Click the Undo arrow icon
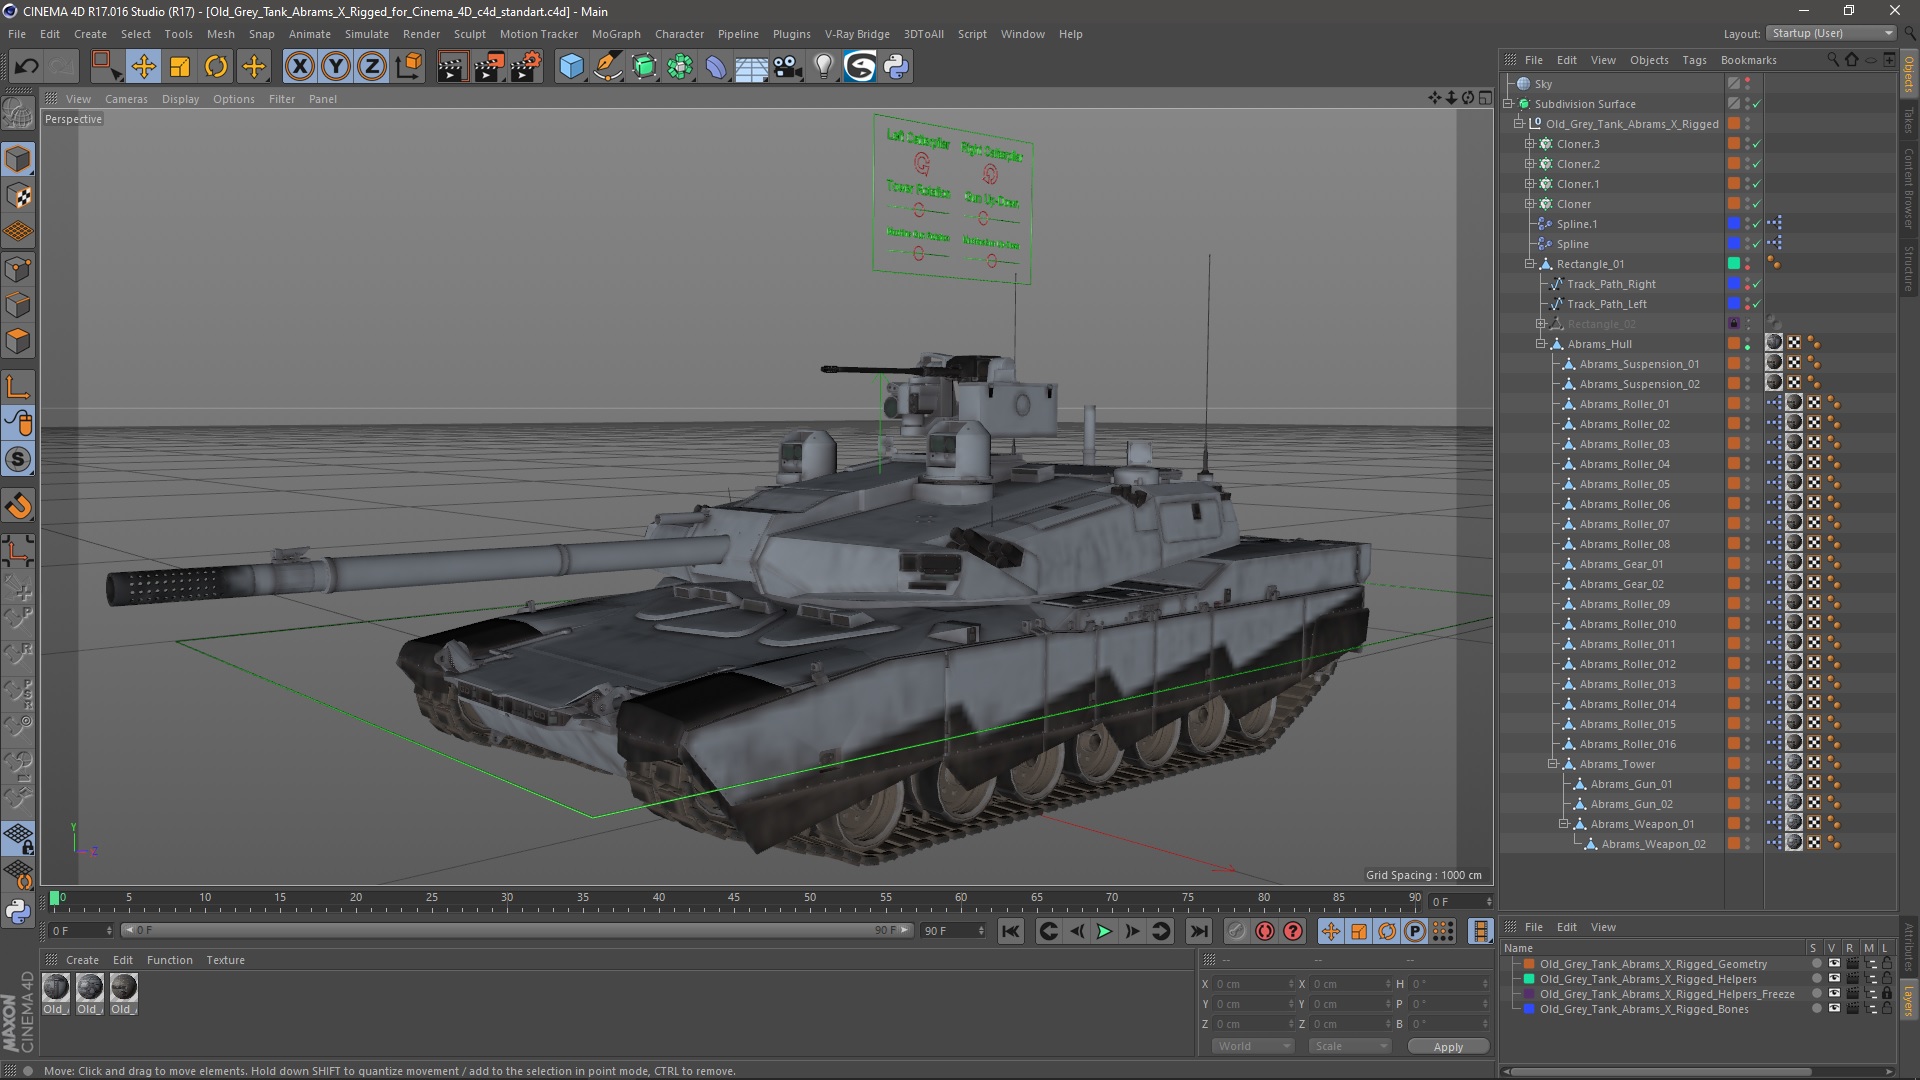This screenshot has width=1920, height=1080. [27, 67]
